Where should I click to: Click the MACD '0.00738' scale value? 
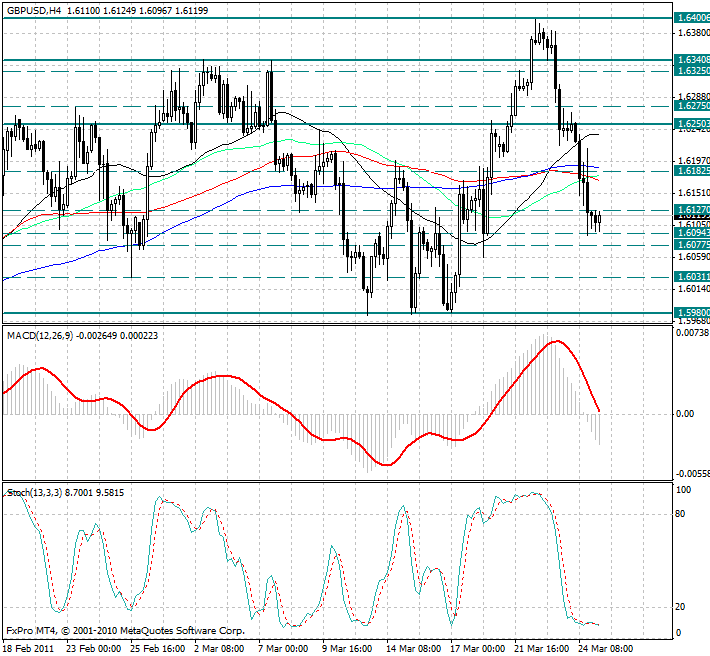(692, 333)
